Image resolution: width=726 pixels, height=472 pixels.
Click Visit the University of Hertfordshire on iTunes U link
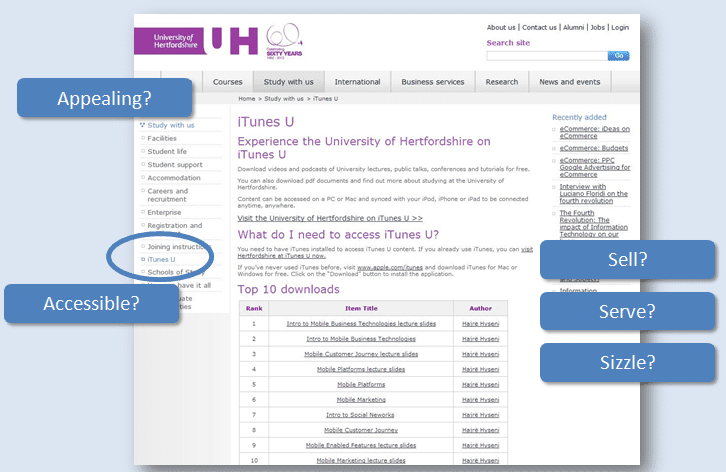tap(330, 217)
